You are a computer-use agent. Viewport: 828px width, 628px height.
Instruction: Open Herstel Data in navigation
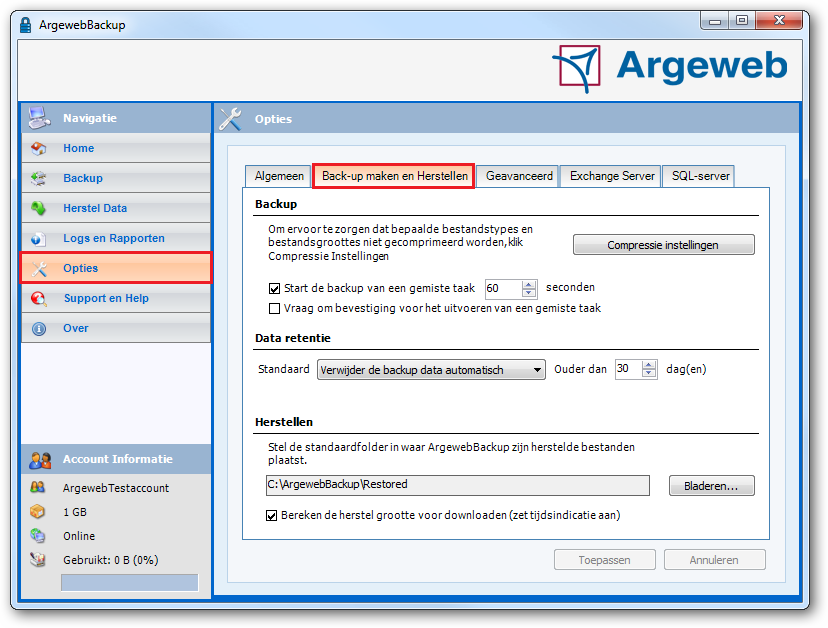click(x=116, y=208)
